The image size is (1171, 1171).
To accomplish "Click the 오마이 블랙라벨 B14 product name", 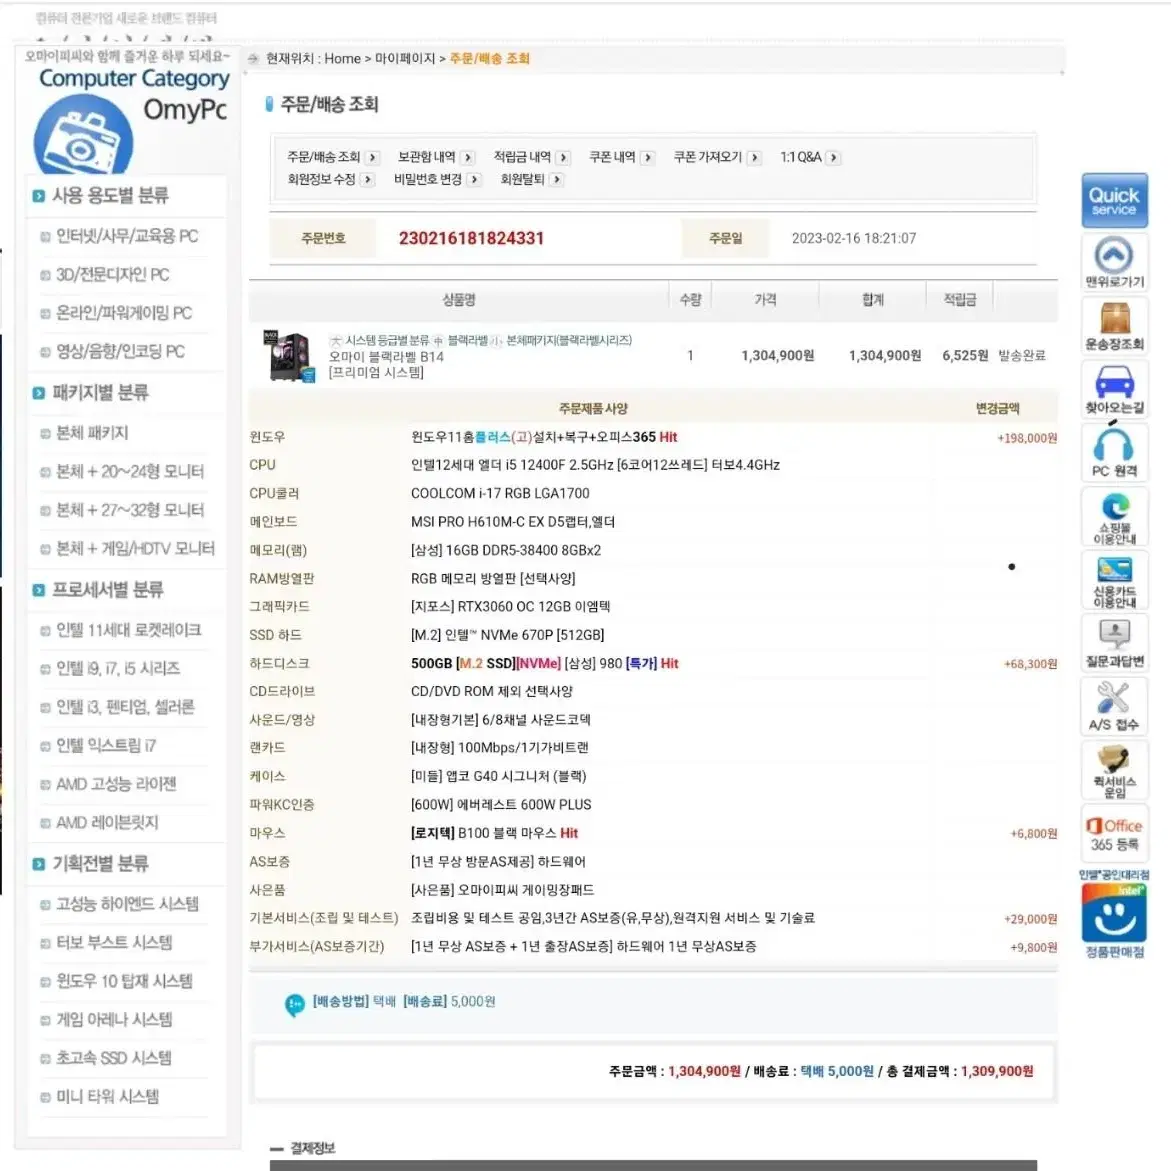I will click(x=386, y=357).
